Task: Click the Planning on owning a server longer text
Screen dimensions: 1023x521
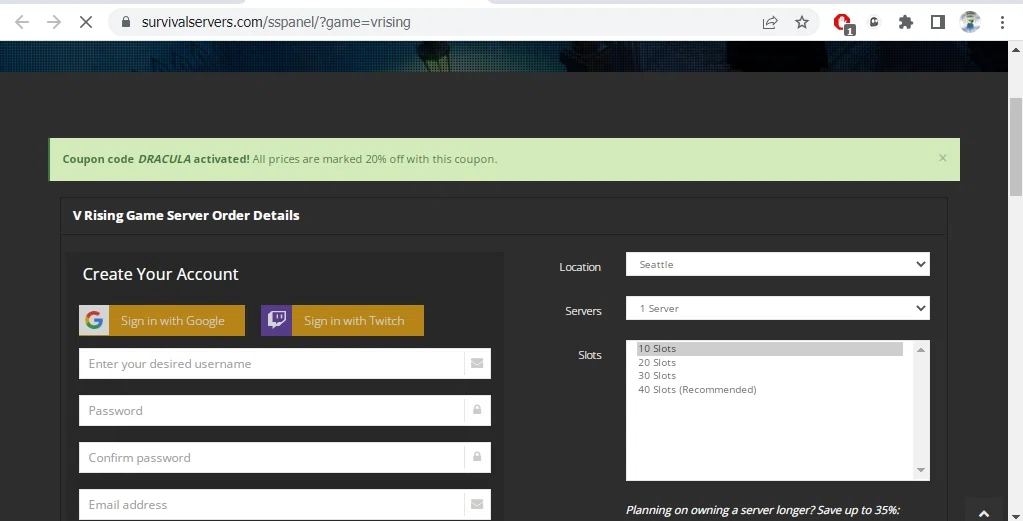Action: [763, 510]
